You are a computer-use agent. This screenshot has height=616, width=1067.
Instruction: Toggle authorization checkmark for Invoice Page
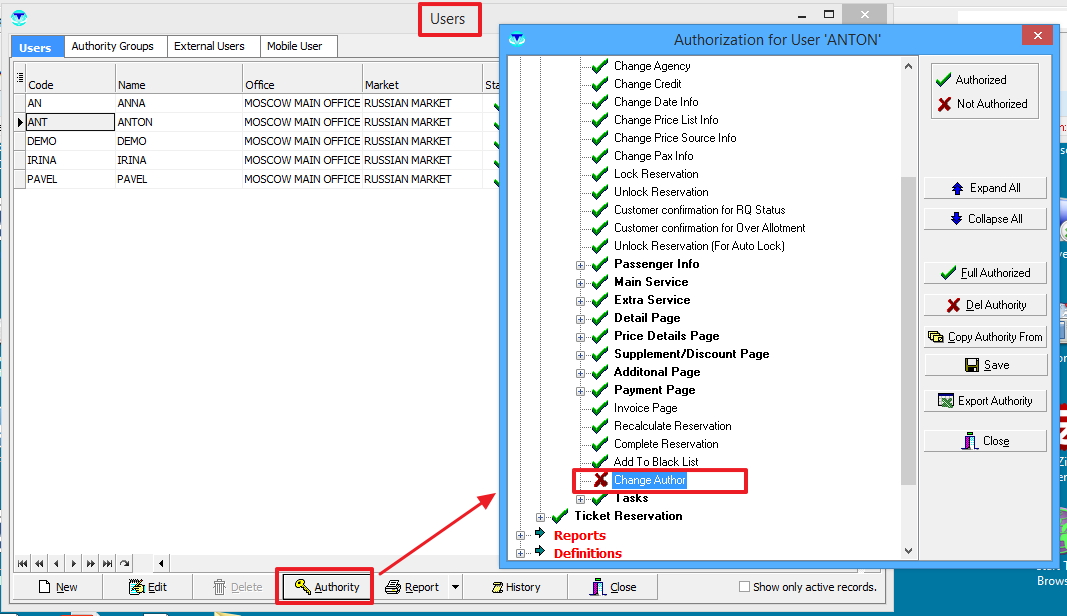[600, 408]
